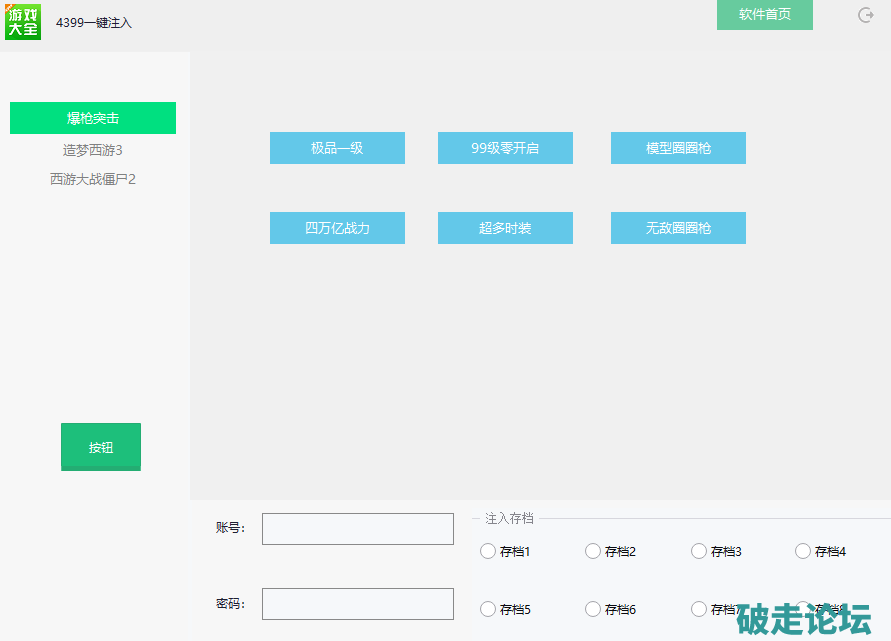Image resolution: width=891 pixels, height=641 pixels.
Task: Enable the 存档5 radio button
Action: [x=488, y=609]
